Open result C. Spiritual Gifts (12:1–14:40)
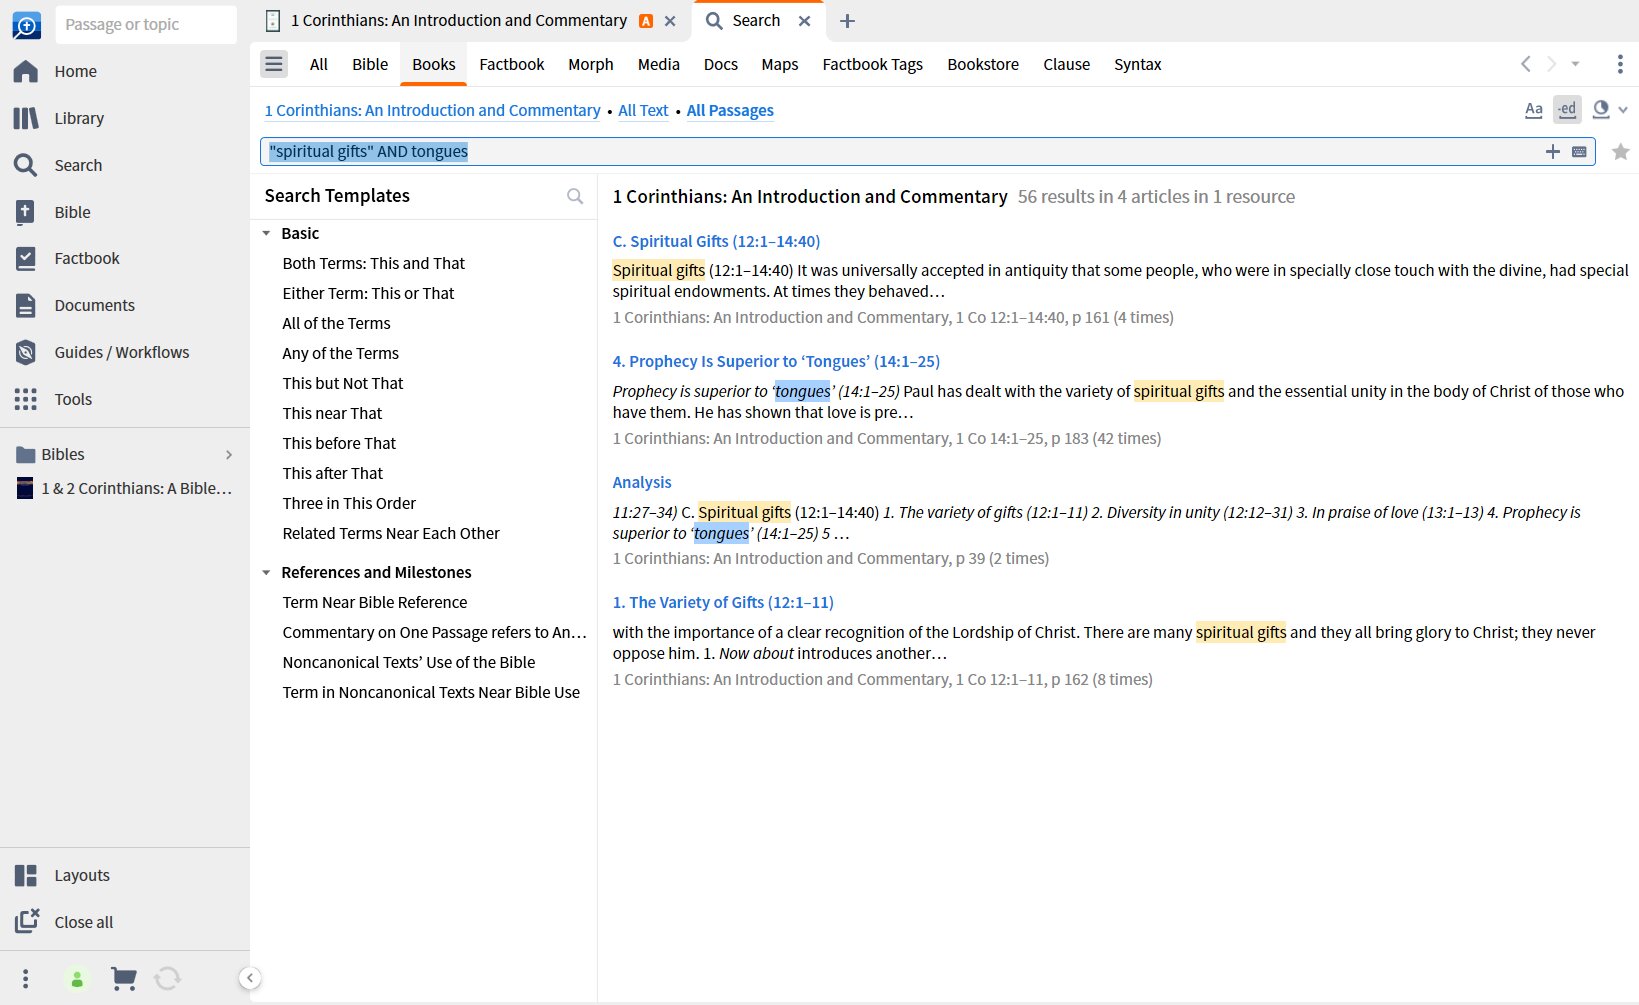 pos(716,241)
